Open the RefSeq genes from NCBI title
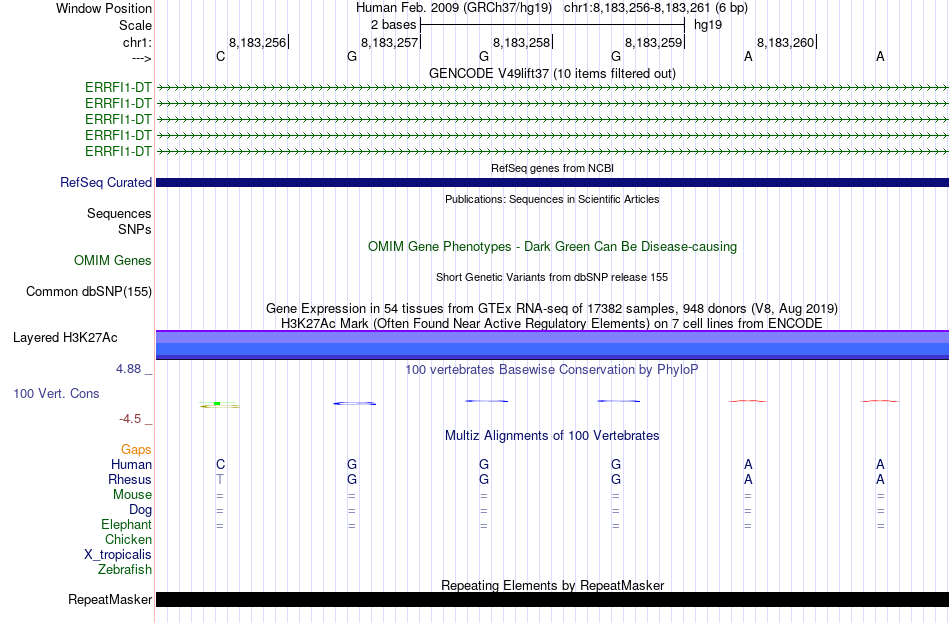Screen dimensions: 950x623 pos(552,168)
